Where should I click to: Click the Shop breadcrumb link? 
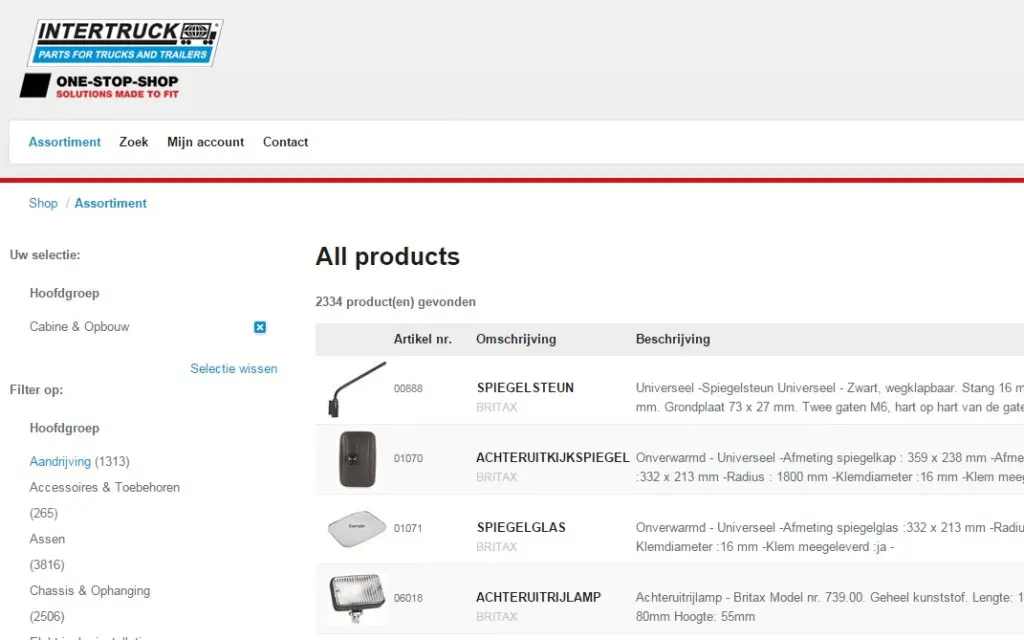[43, 203]
